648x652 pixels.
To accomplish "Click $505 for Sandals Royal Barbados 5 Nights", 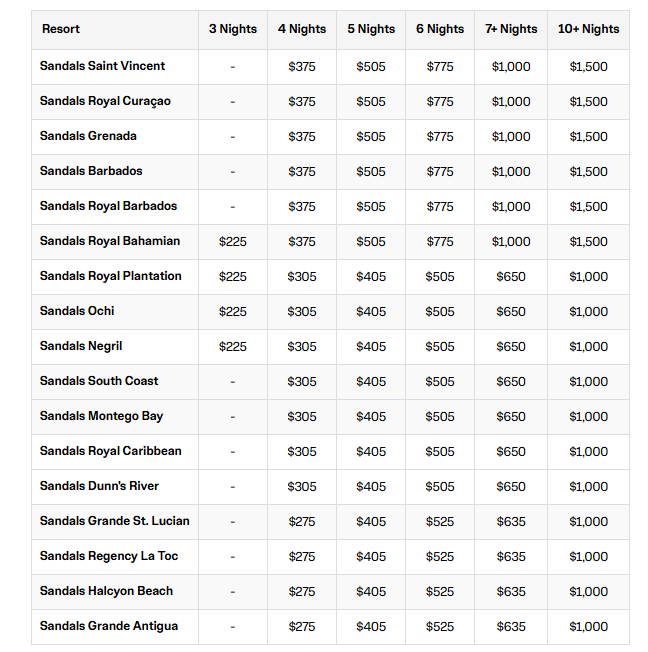I will click(x=371, y=206).
